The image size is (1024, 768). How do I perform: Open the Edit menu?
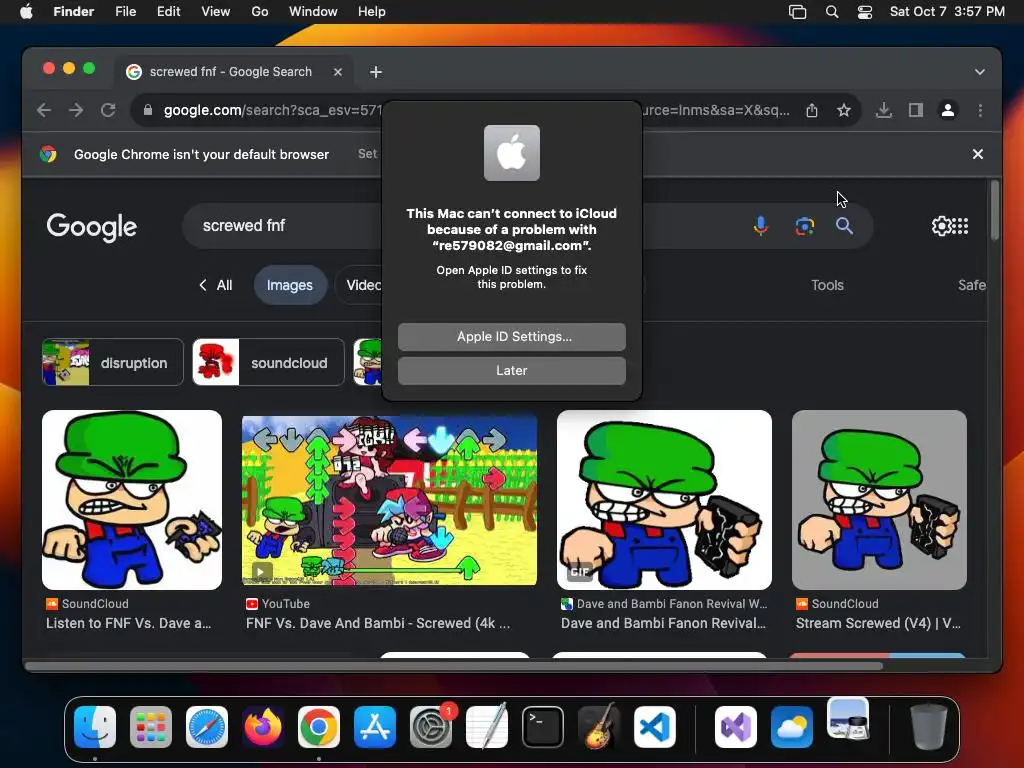pyautogui.click(x=168, y=12)
